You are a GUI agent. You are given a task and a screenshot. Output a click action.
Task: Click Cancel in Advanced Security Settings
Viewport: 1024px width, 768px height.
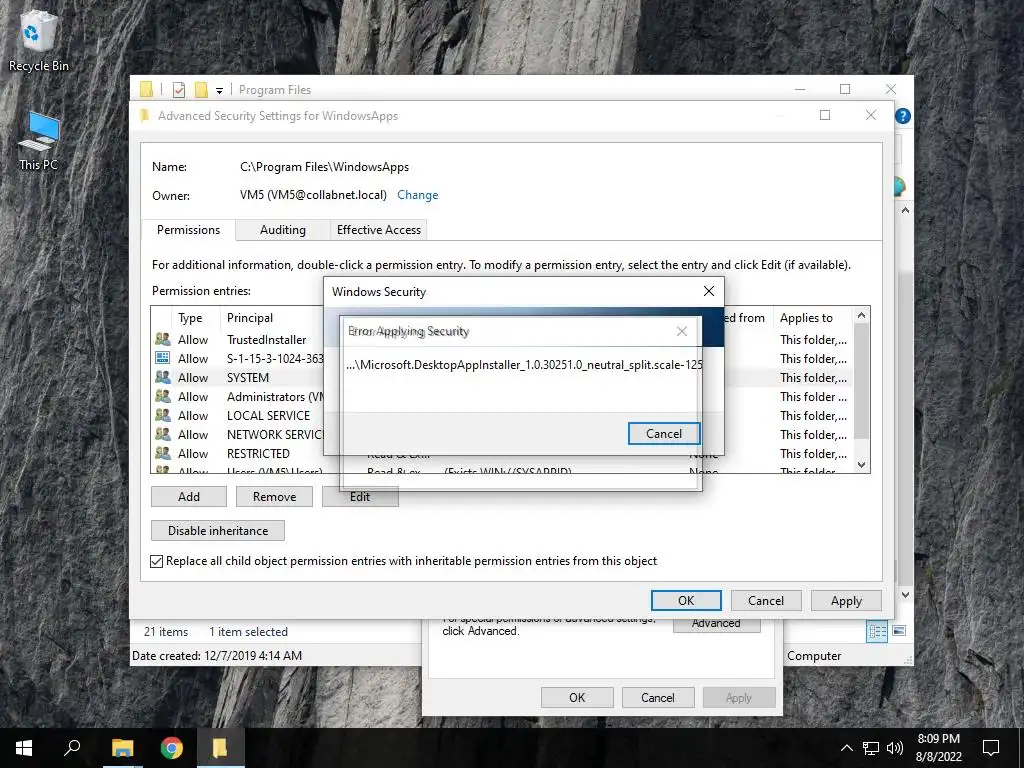[x=765, y=600]
